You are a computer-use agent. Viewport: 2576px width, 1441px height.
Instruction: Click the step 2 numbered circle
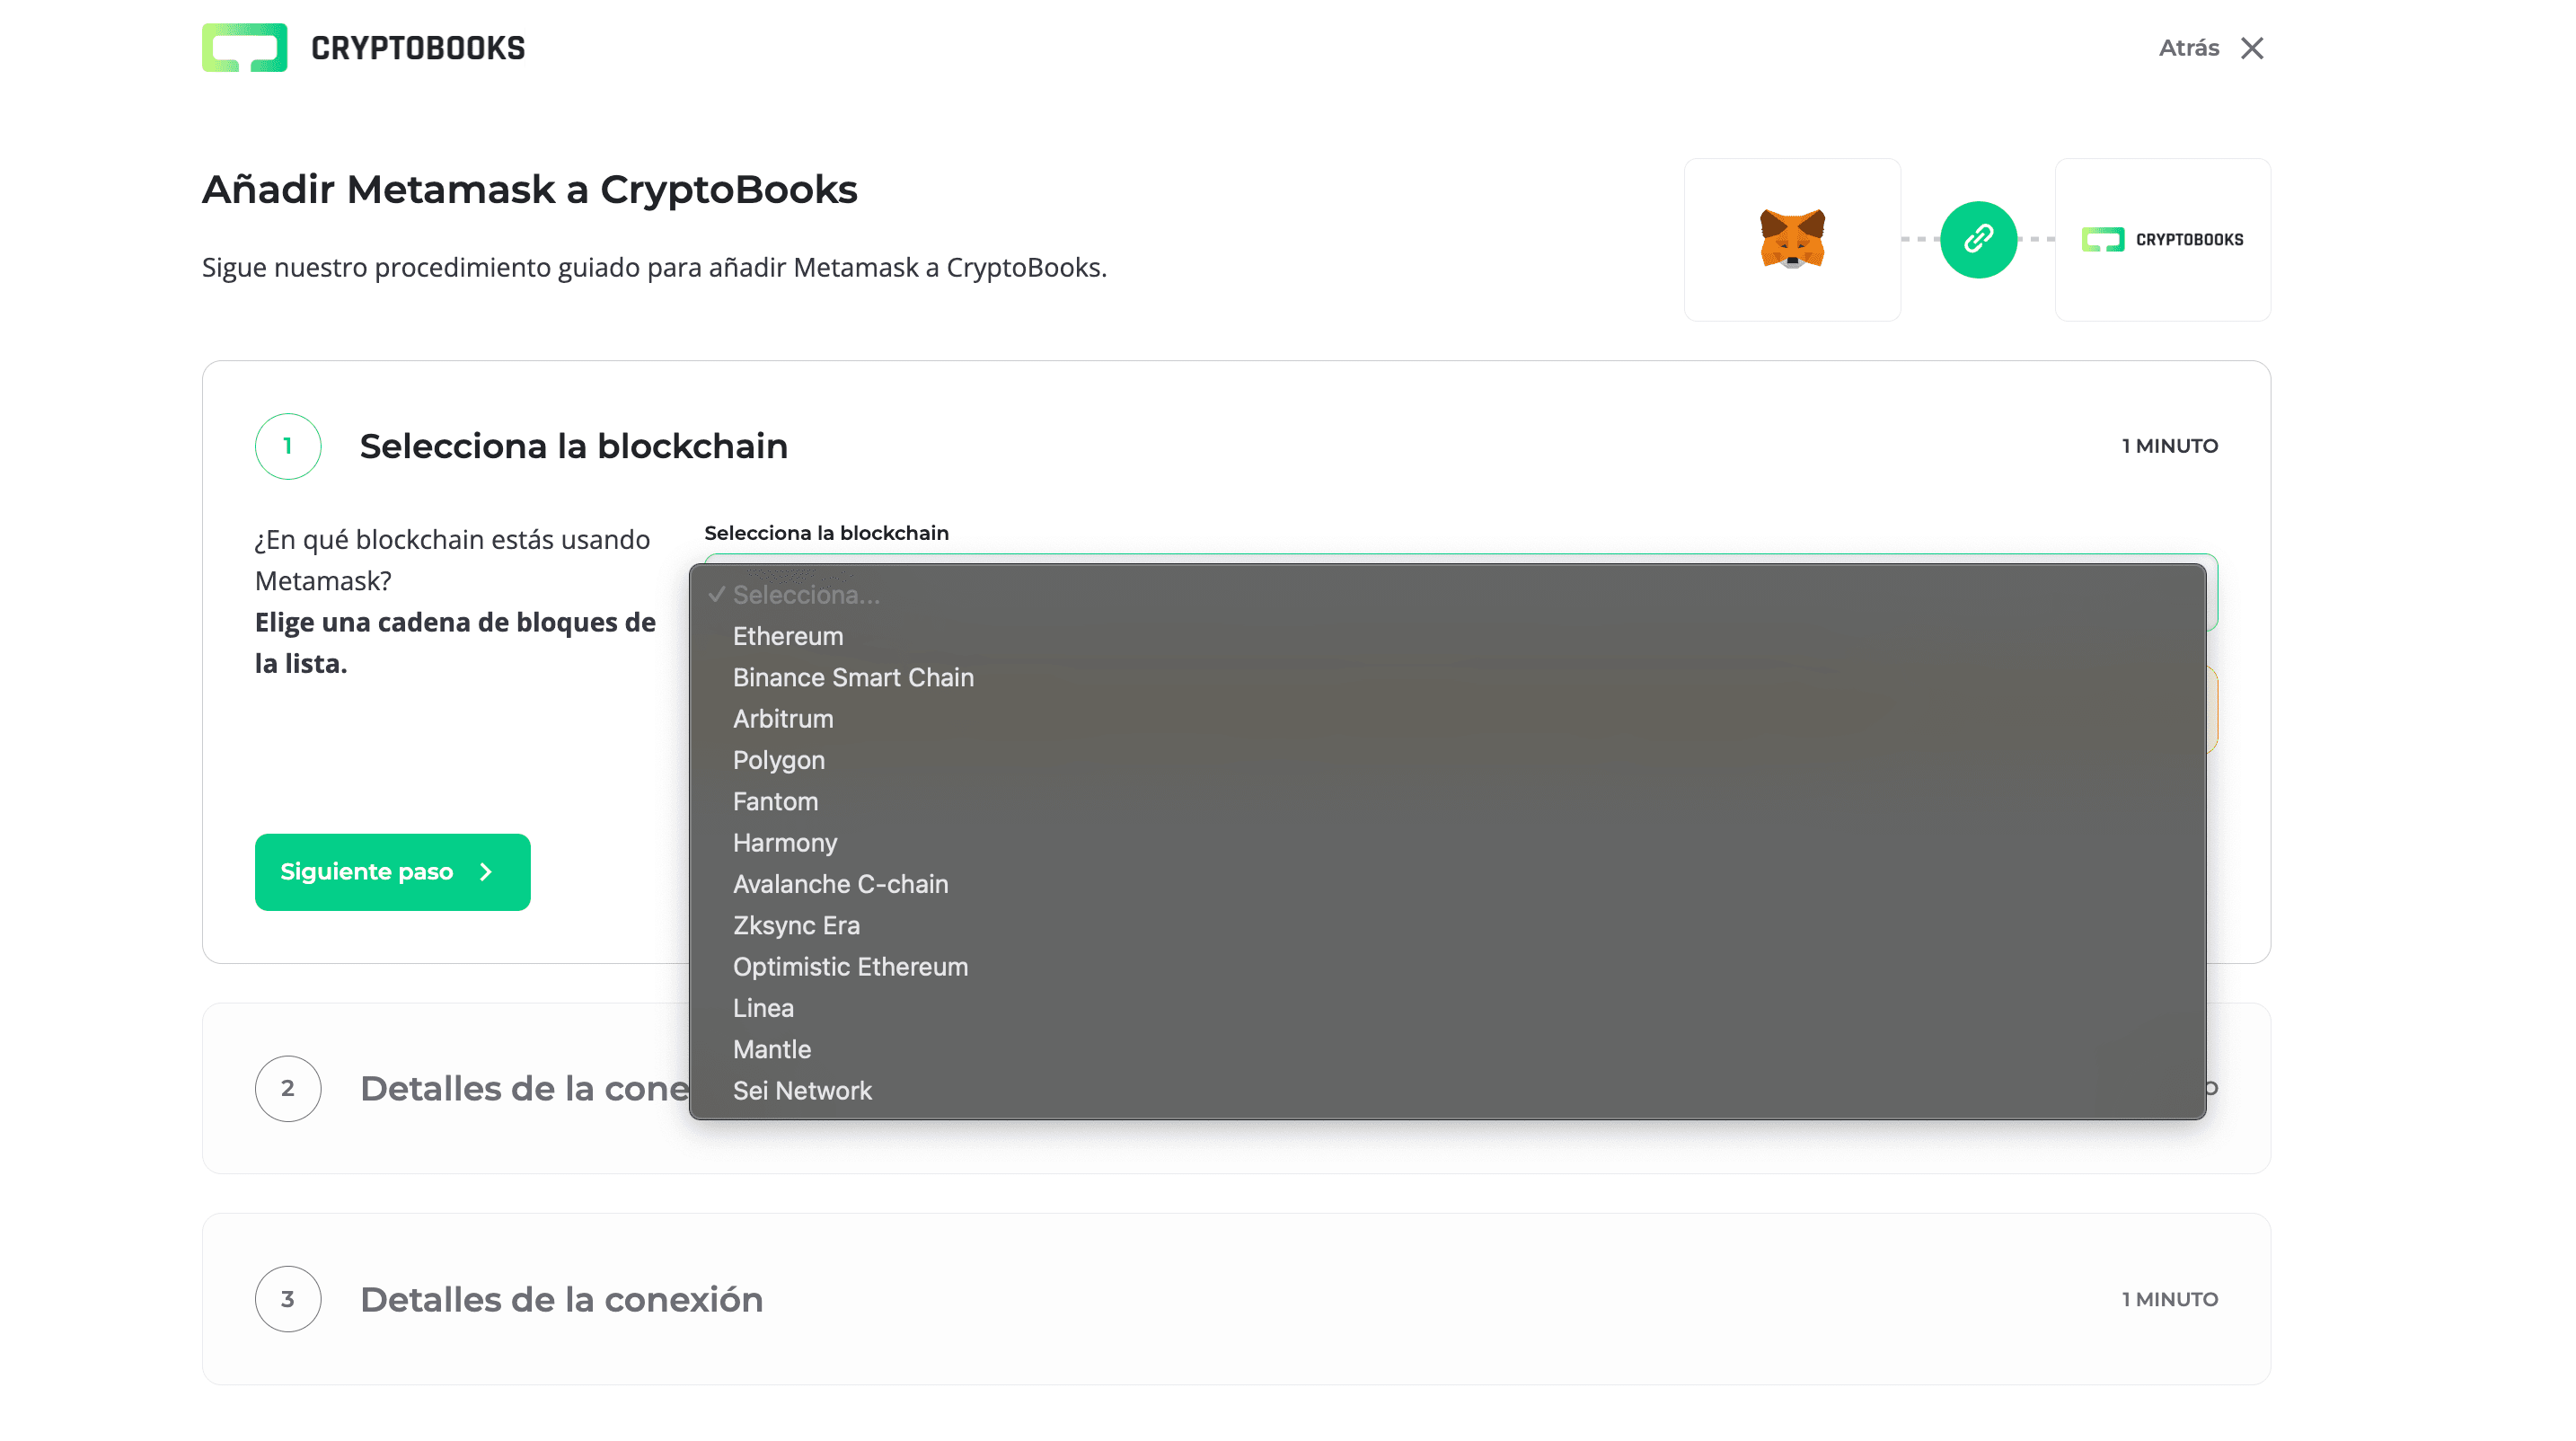coord(288,1088)
